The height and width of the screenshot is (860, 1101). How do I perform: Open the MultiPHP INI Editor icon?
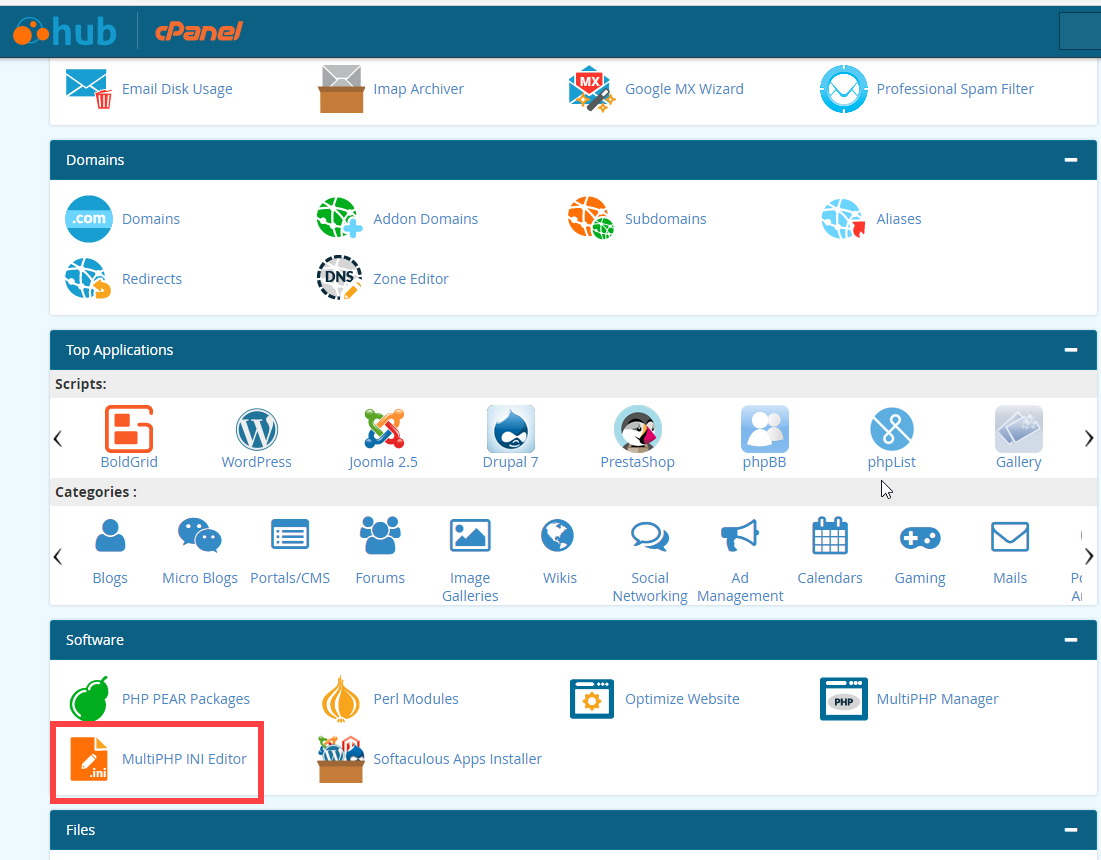(89, 759)
